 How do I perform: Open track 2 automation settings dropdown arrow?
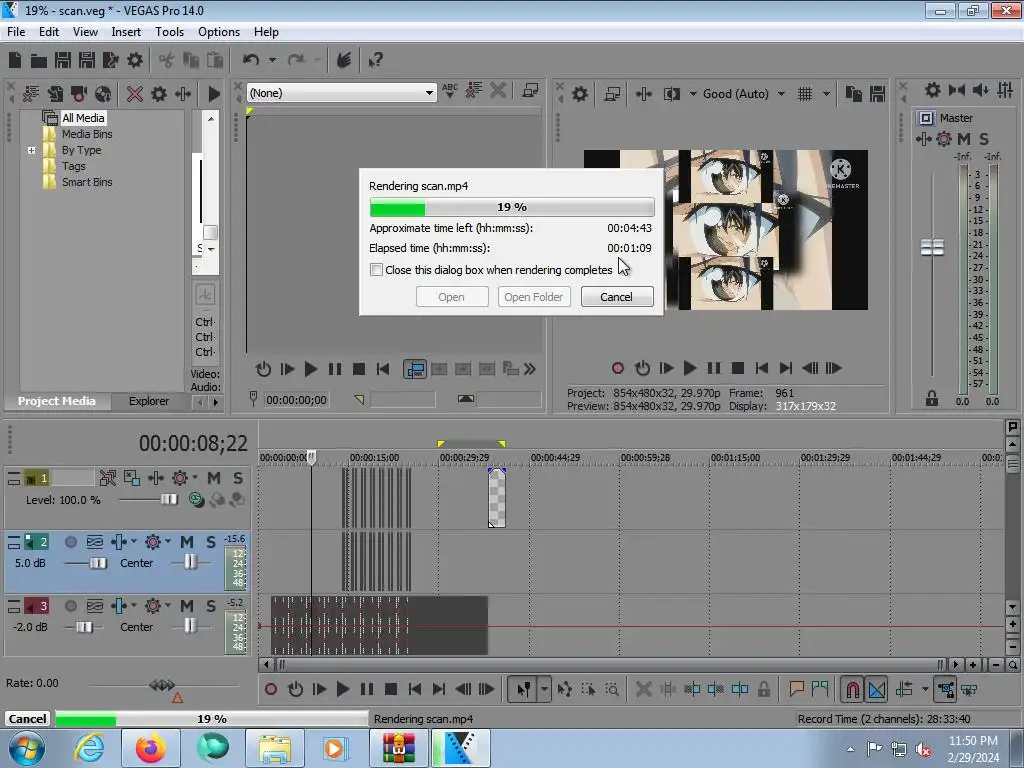[168, 541]
